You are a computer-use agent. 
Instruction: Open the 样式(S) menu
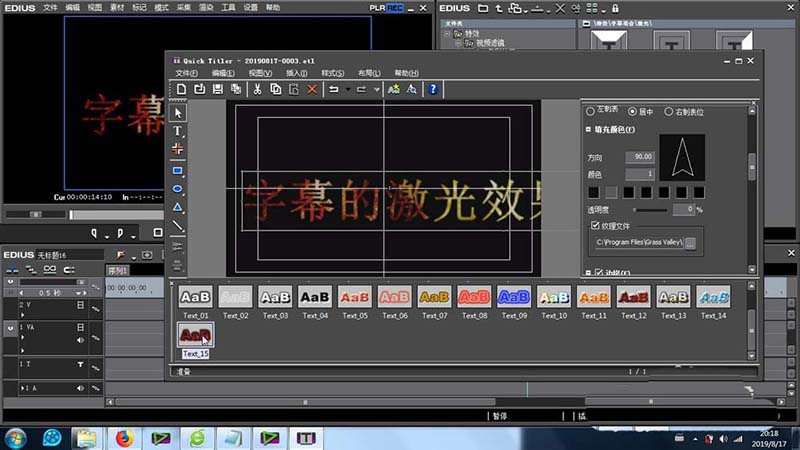(x=333, y=73)
